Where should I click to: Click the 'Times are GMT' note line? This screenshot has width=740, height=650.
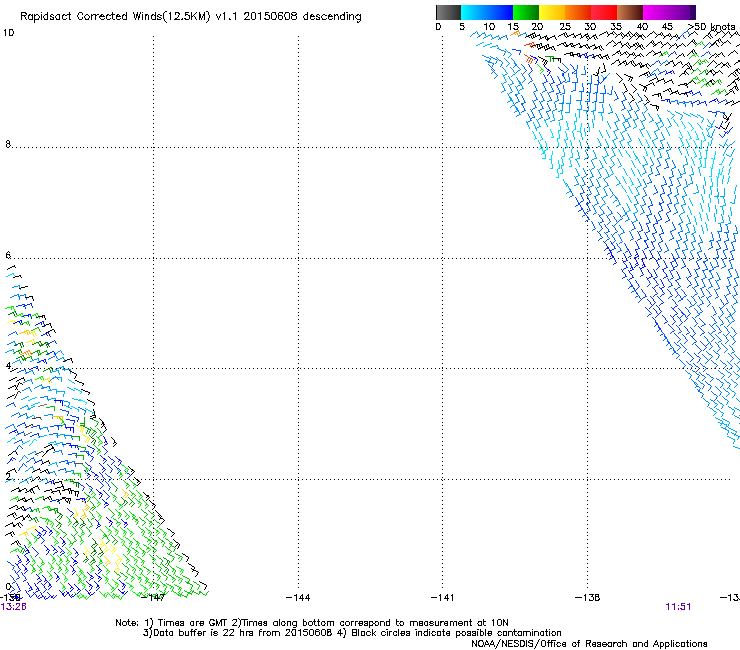[312, 623]
